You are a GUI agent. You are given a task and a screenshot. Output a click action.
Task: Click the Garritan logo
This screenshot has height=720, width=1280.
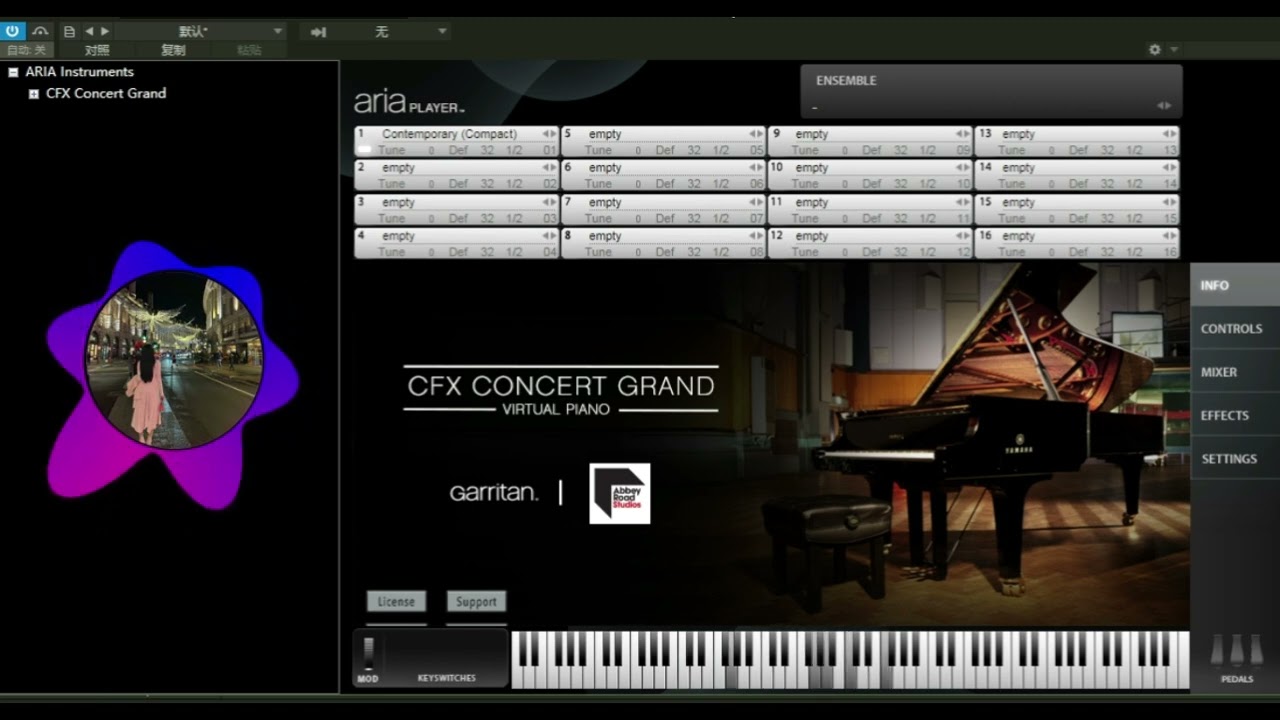494,492
